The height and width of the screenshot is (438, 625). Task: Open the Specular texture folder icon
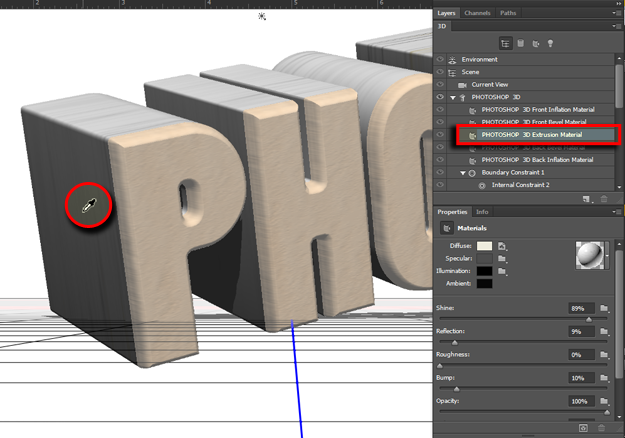pos(503,258)
